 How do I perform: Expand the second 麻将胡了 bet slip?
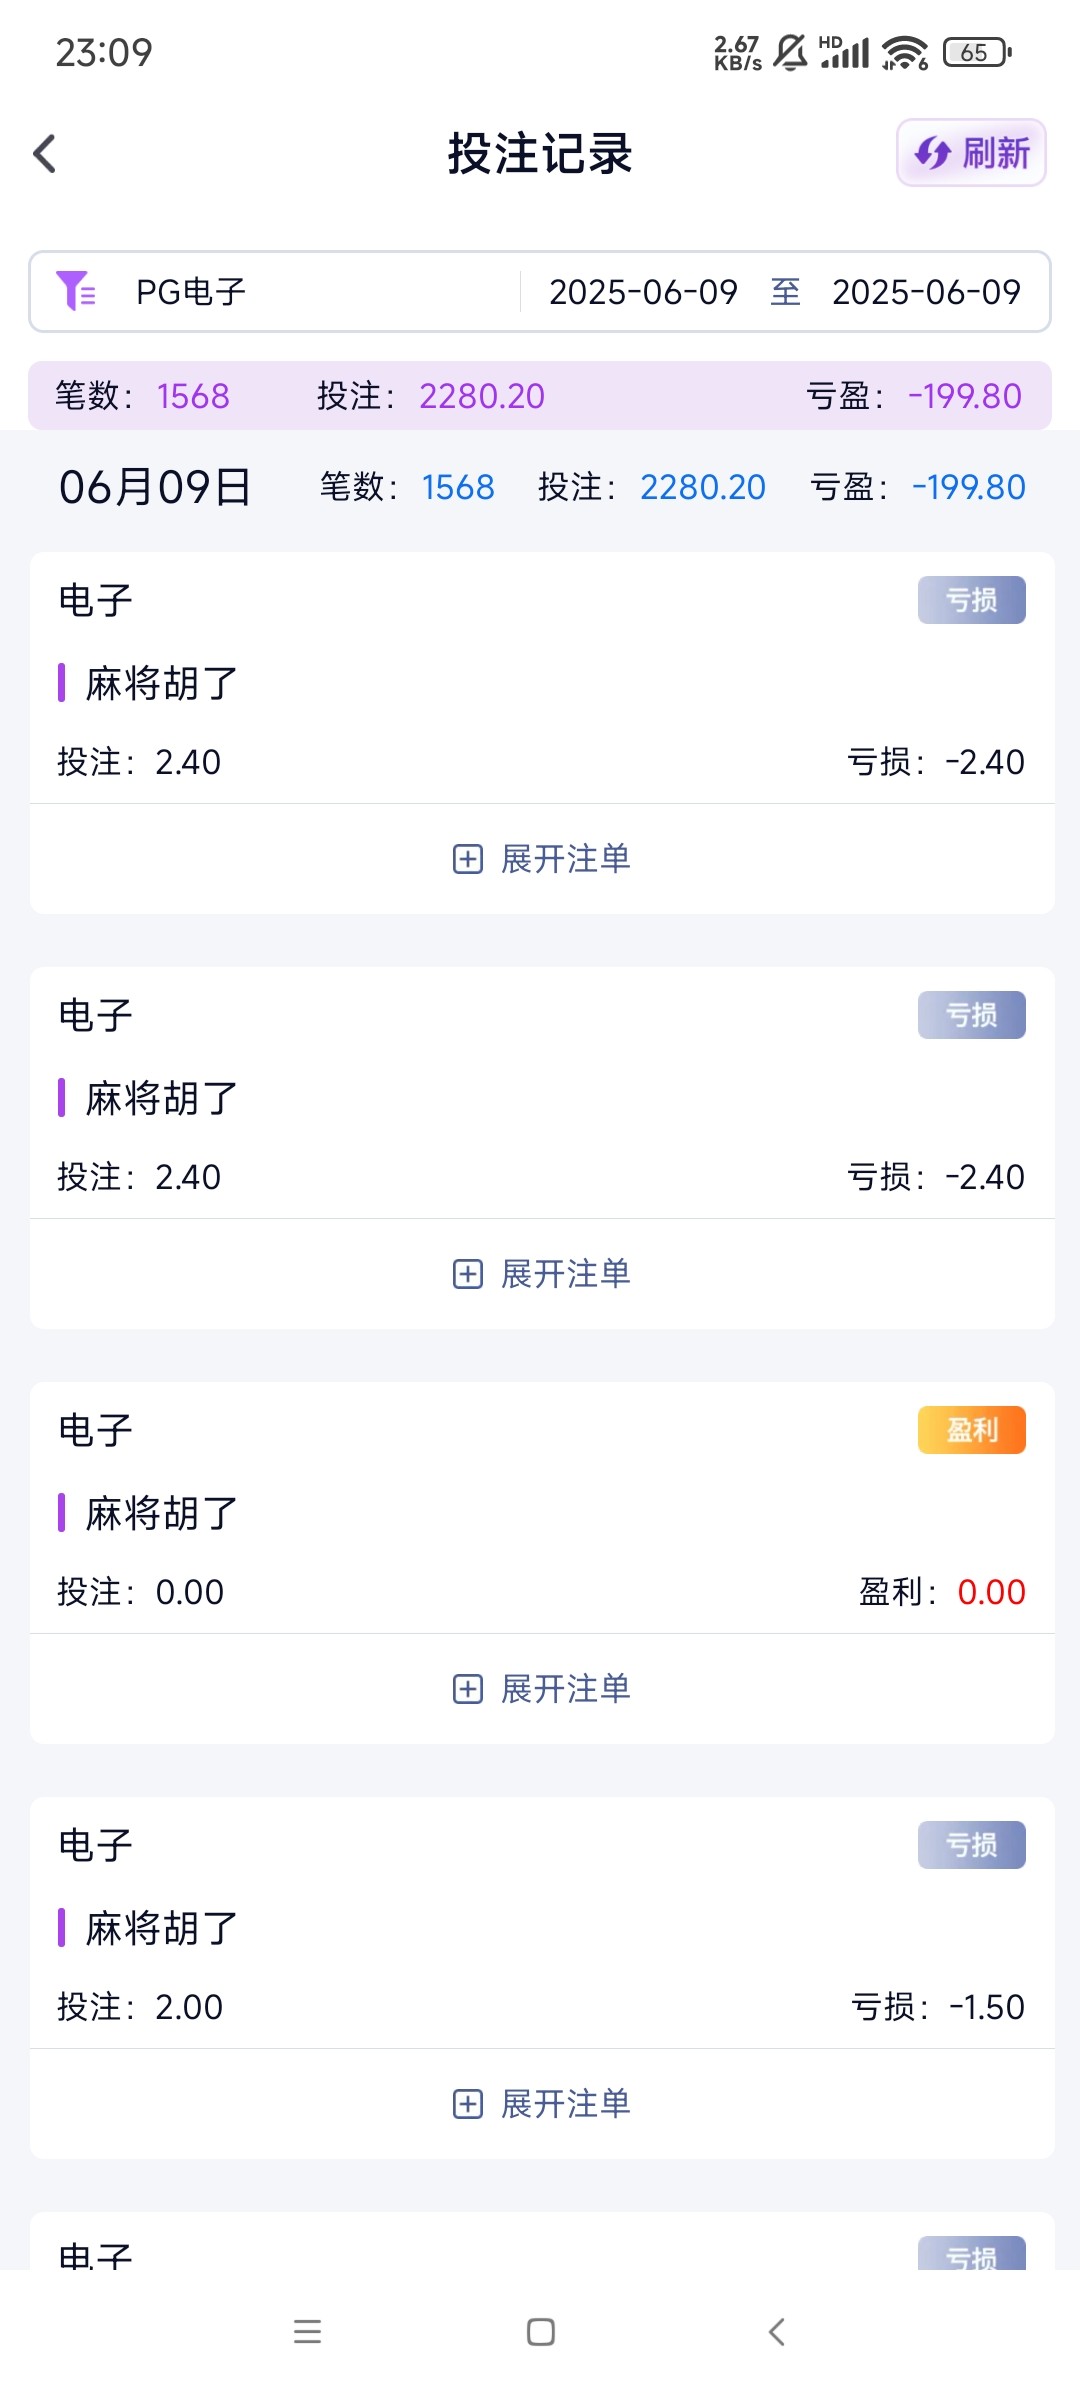(x=542, y=1274)
